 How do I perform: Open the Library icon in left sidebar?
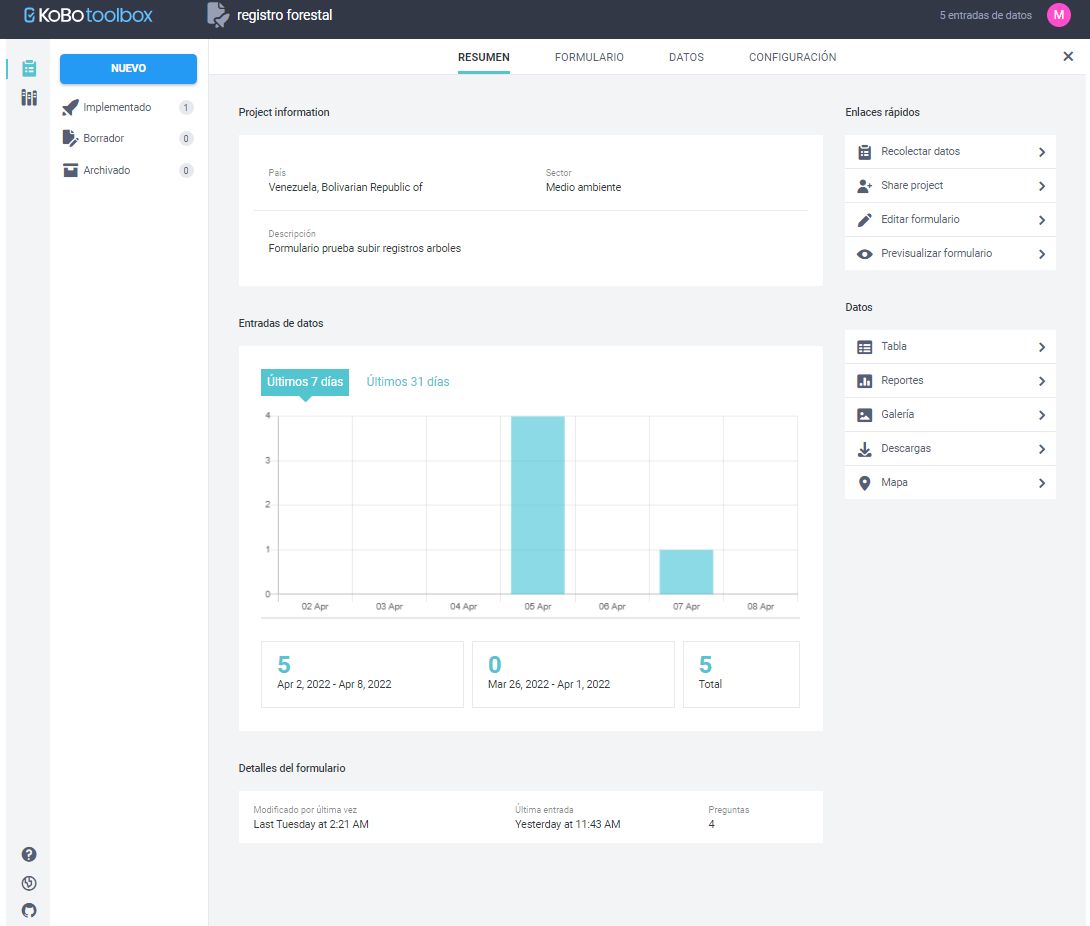(x=29, y=97)
